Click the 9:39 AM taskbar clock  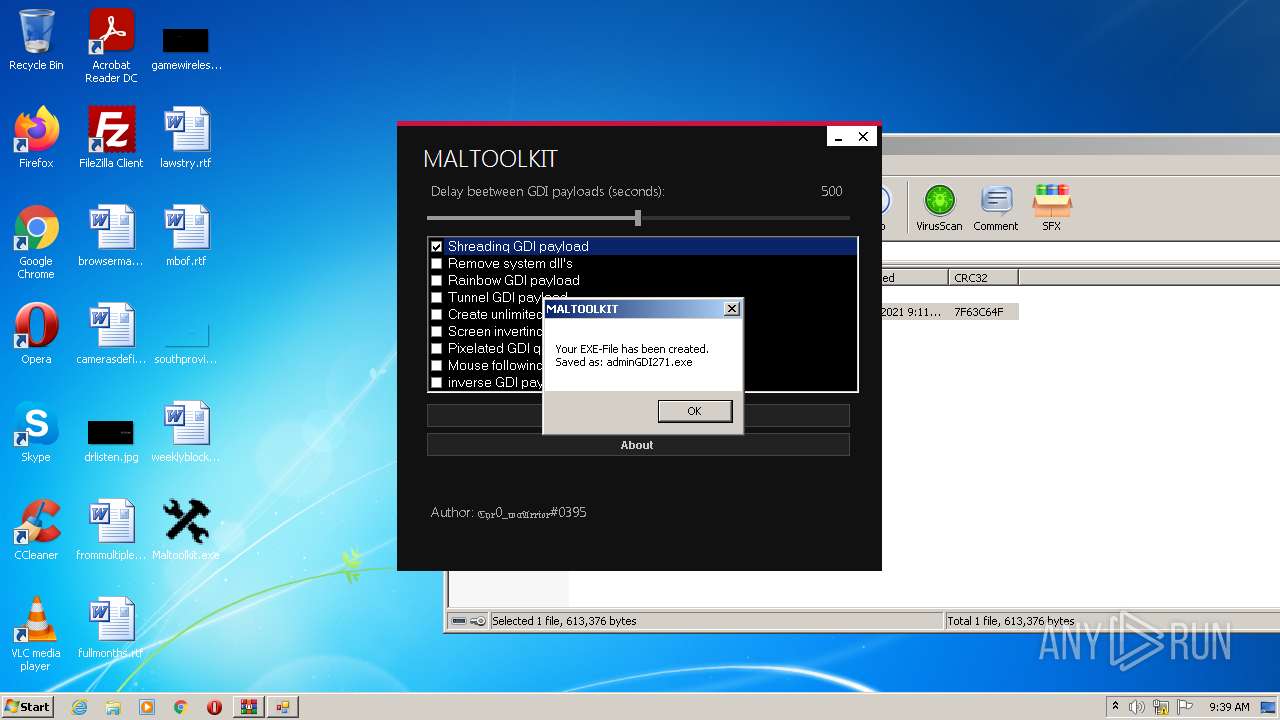[1229, 707]
